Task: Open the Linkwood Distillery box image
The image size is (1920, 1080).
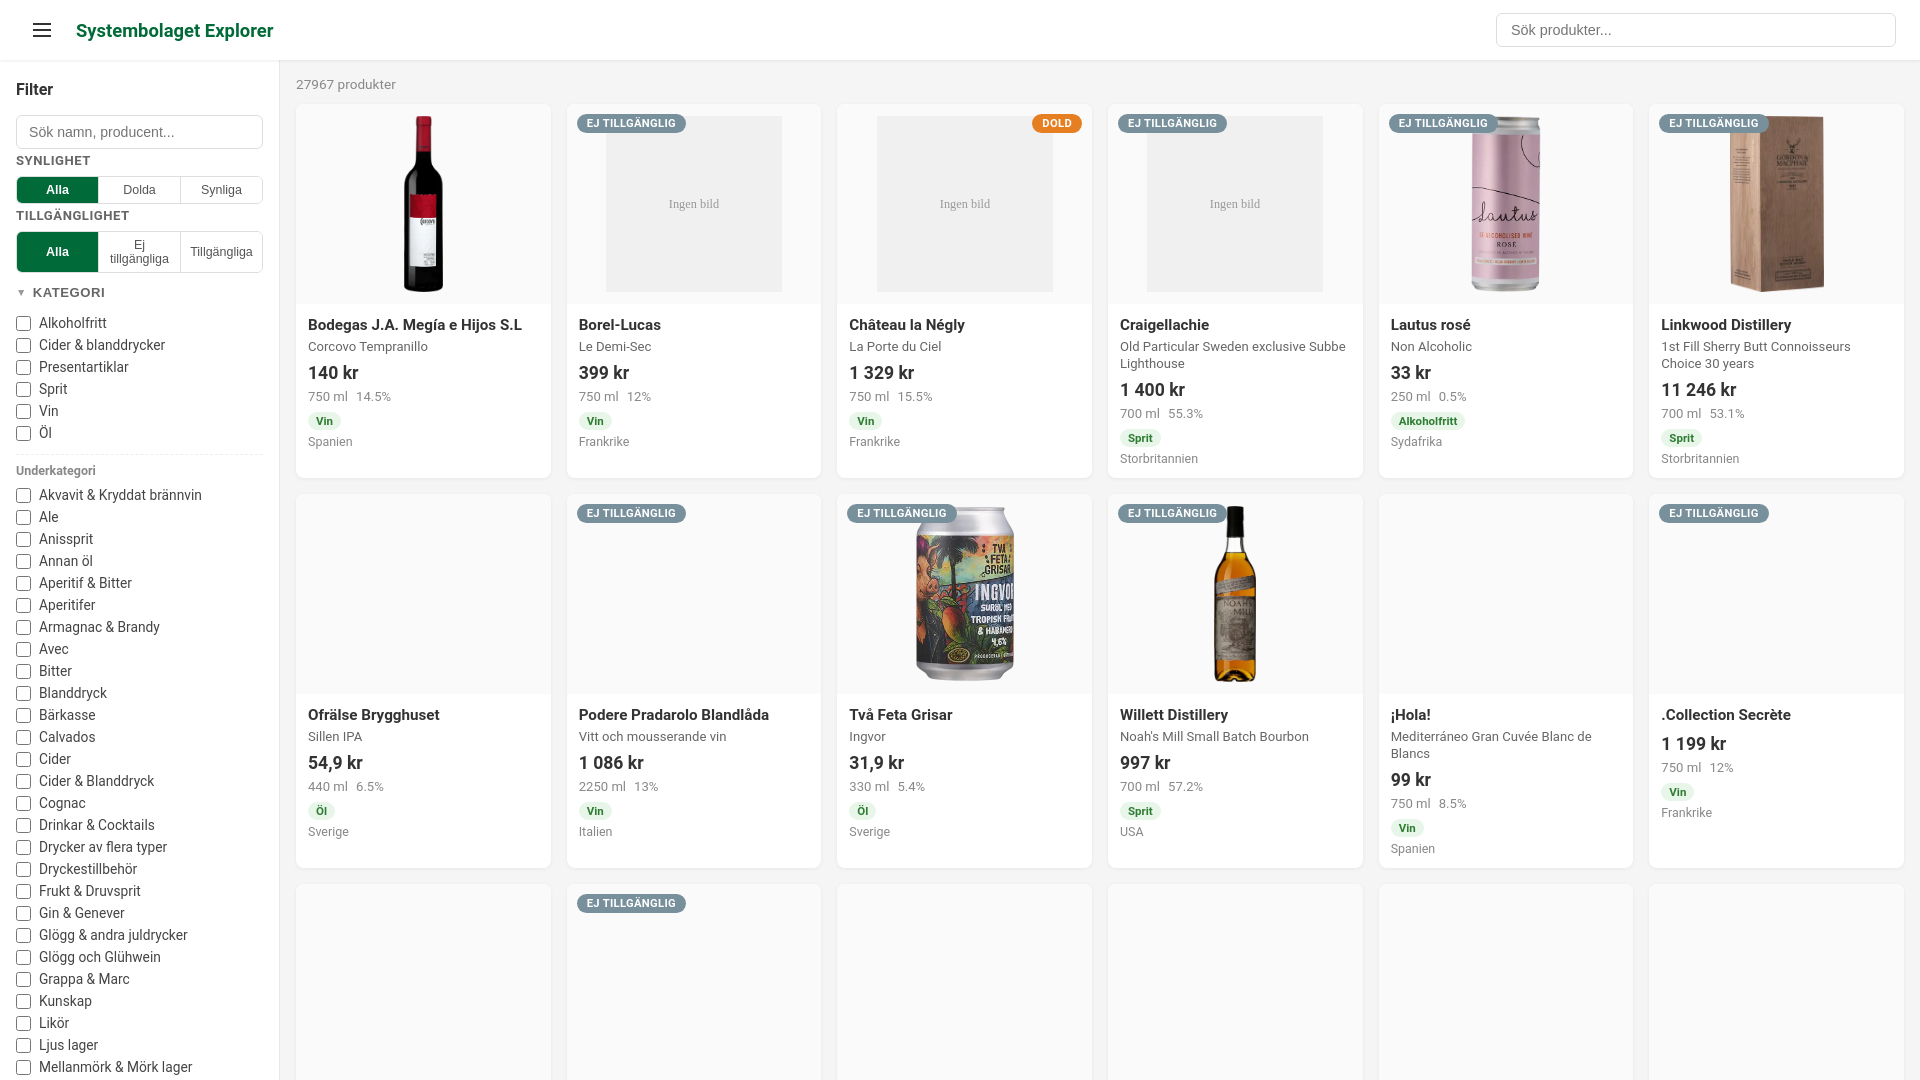Action: (x=1776, y=204)
